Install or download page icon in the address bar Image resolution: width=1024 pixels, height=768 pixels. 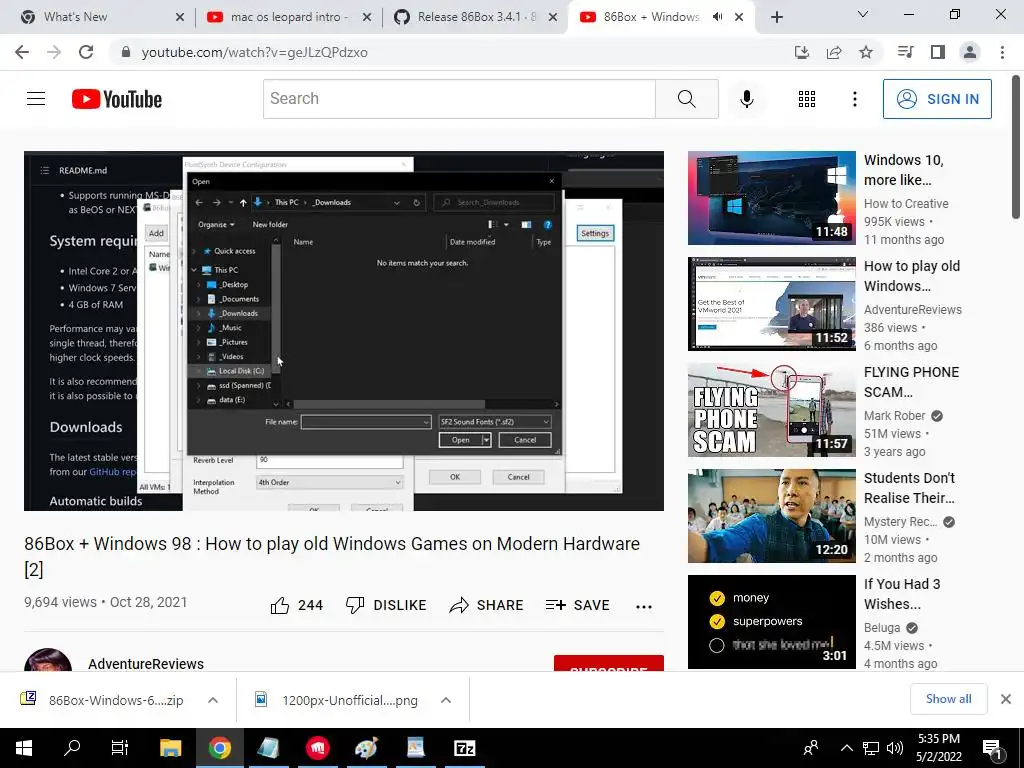802,52
